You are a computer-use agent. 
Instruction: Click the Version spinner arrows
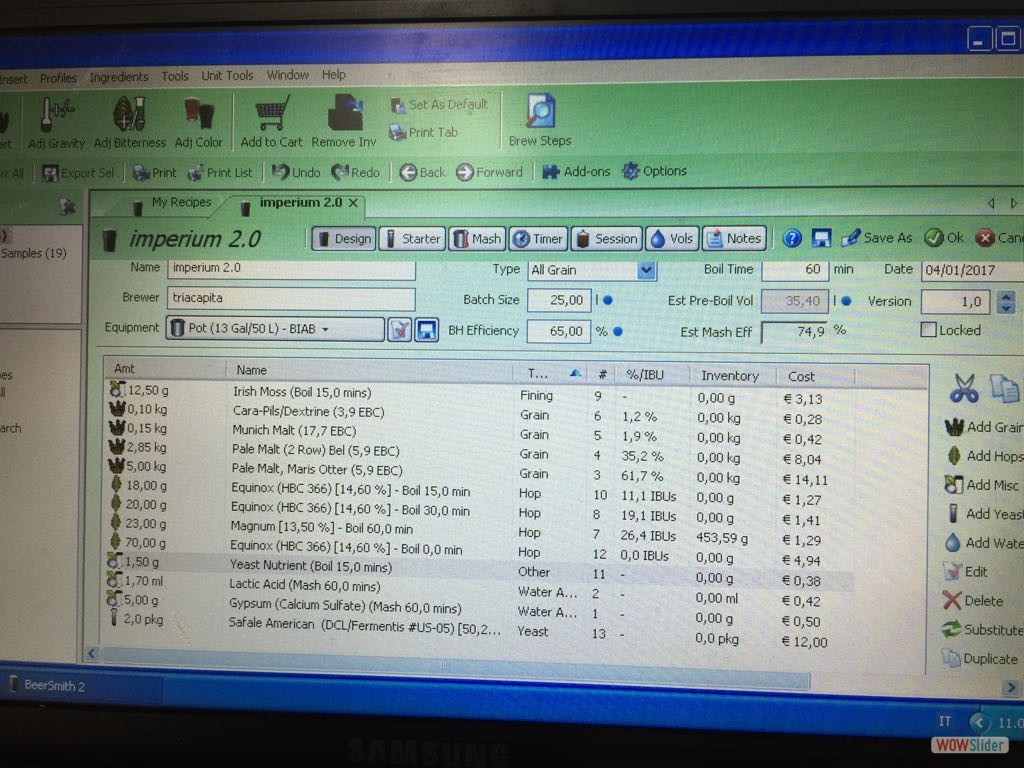(x=1006, y=302)
